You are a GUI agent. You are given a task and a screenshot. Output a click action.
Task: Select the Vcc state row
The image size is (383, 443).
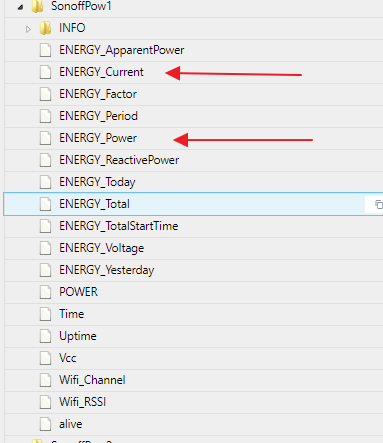pos(194,358)
